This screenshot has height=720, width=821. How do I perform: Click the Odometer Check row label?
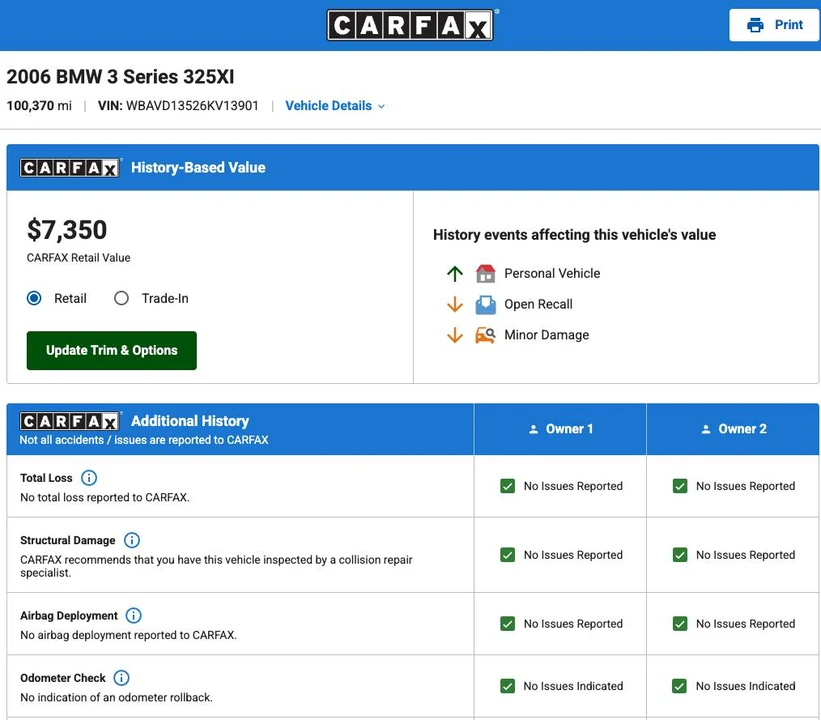[63, 678]
